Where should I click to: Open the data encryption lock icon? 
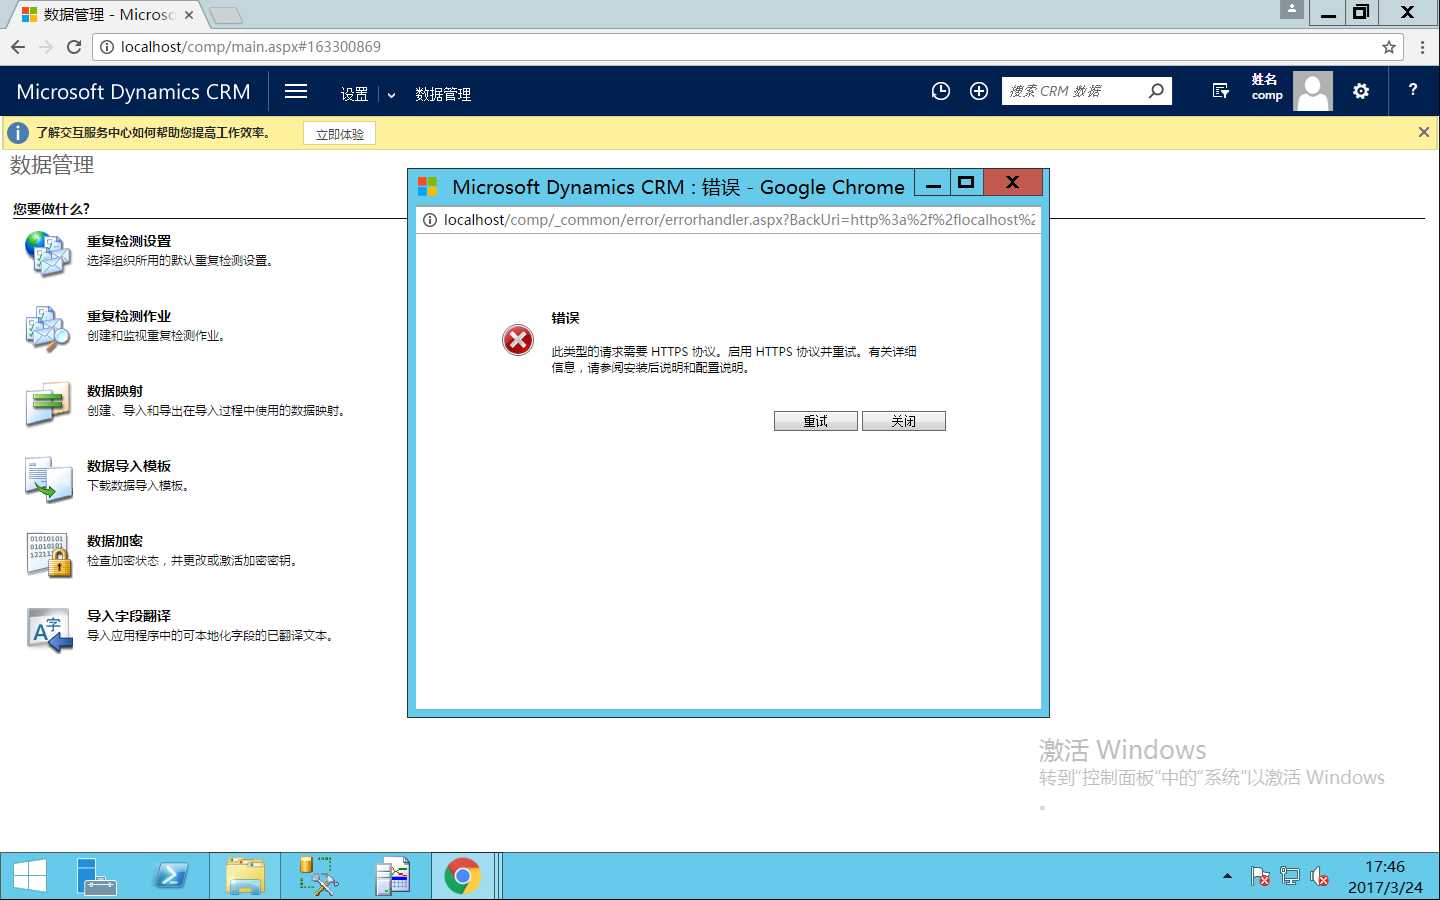[48, 554]
